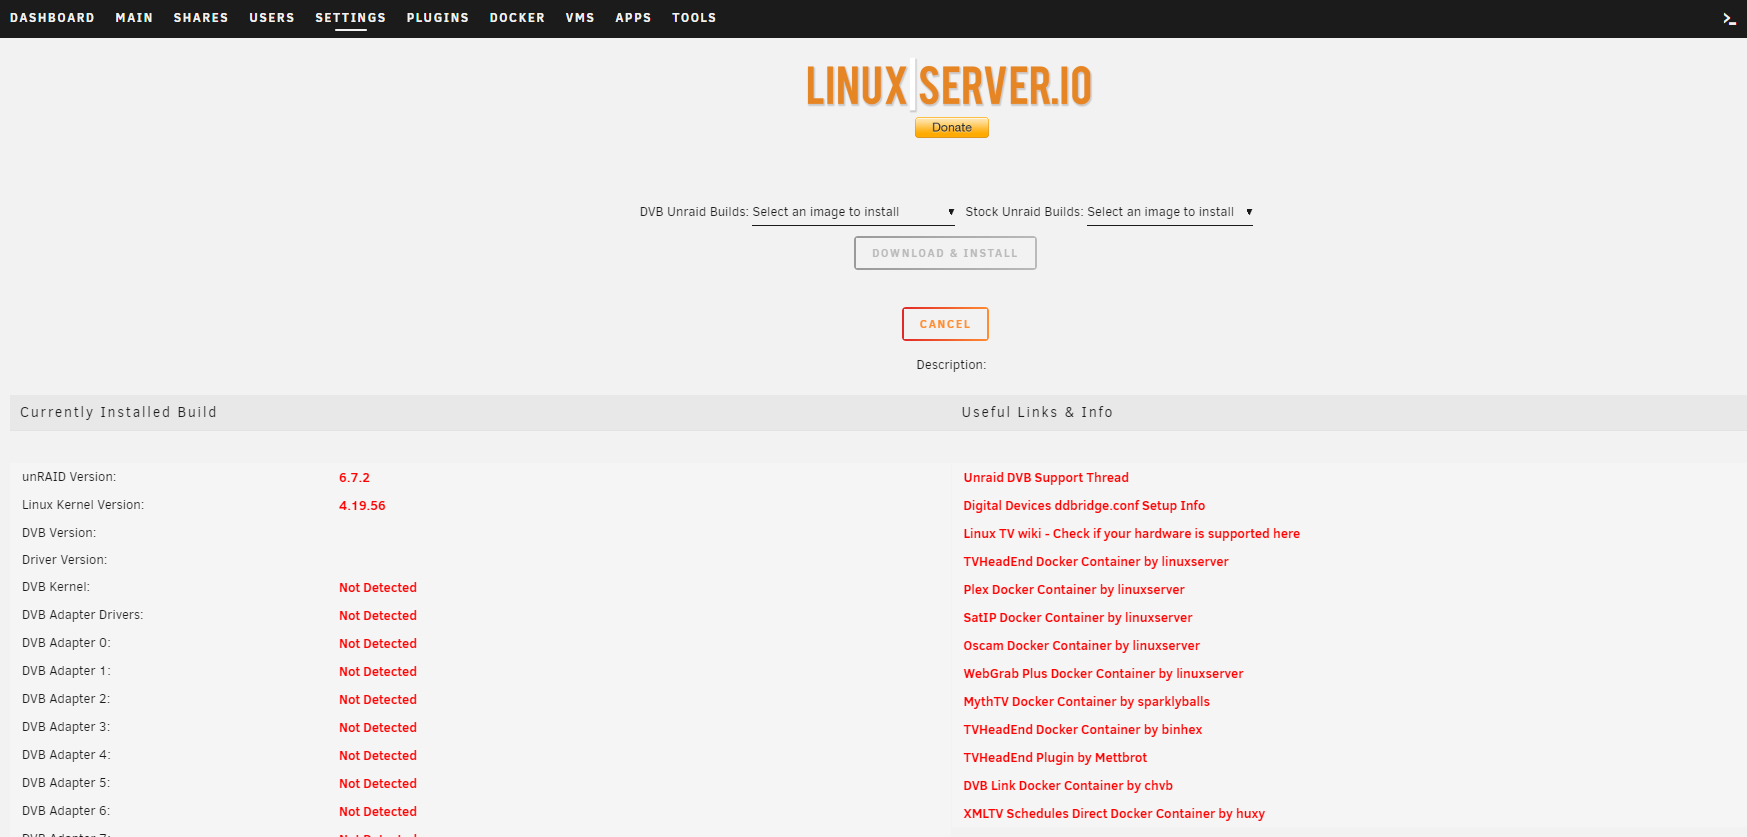
Task: Click Not Detected beside DVB Adapter 6
Action: pos(378,812)
